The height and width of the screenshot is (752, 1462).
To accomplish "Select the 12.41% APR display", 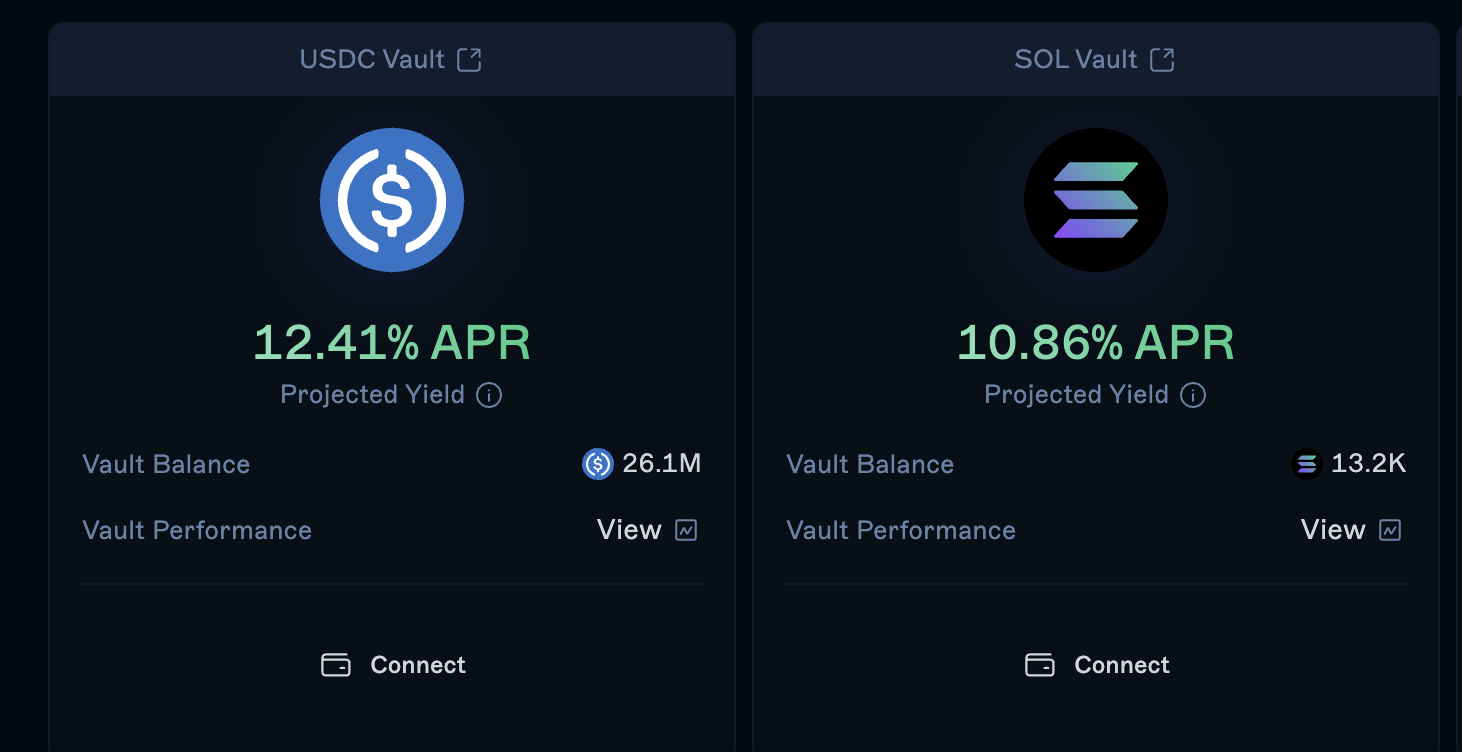I will [x=391, y=342].
